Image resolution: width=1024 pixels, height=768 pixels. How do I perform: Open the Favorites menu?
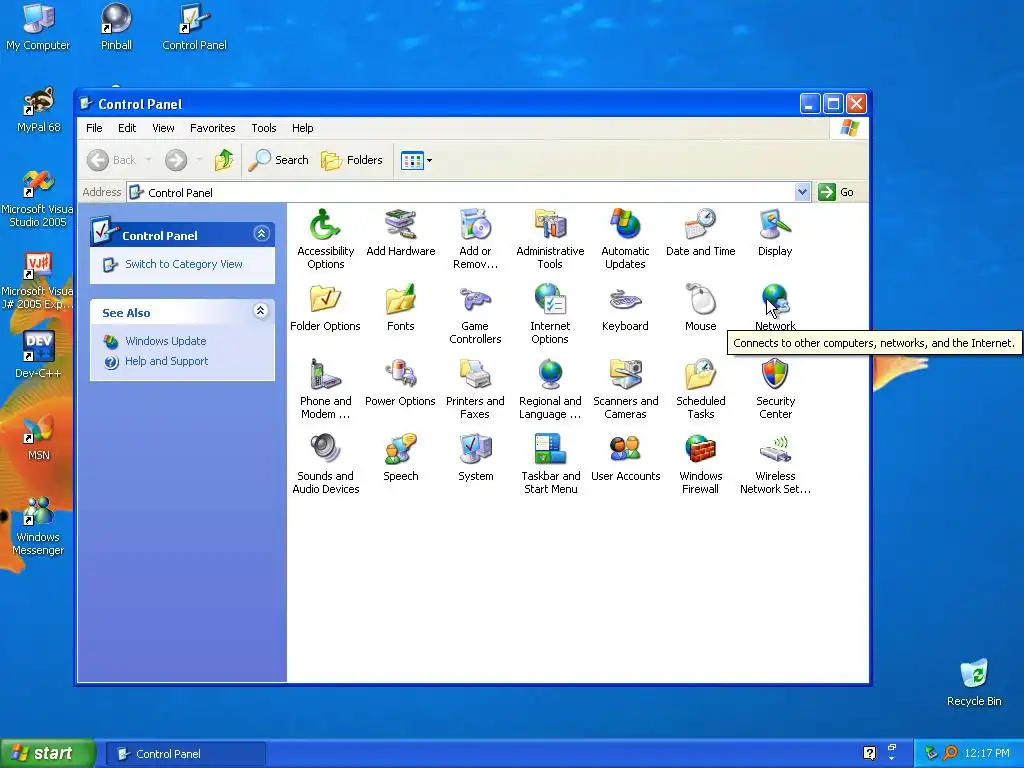(212, 128)
